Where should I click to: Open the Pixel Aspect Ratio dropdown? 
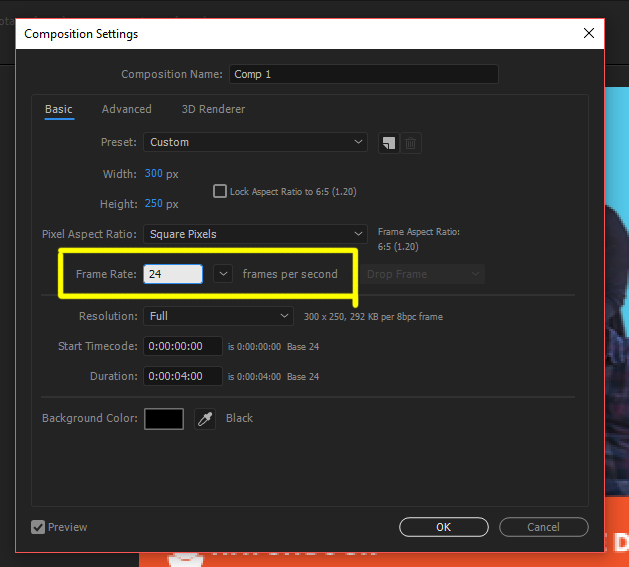tap(255, 234)
